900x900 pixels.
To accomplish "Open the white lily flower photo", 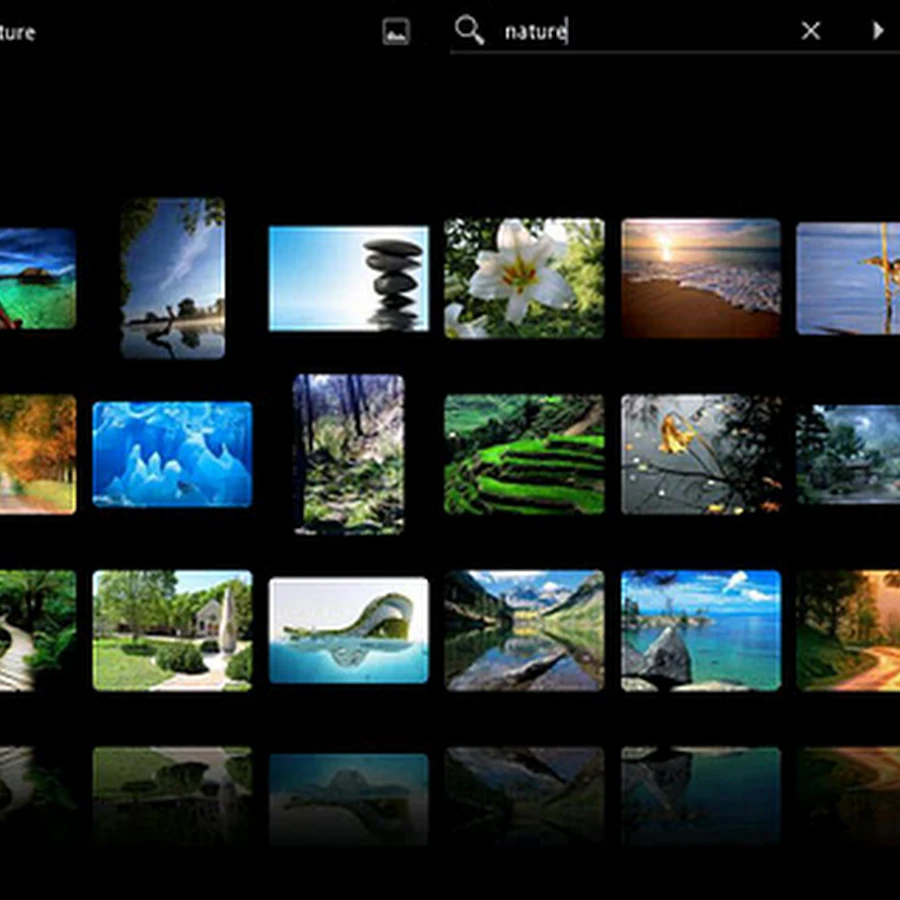I will point(524,278).
